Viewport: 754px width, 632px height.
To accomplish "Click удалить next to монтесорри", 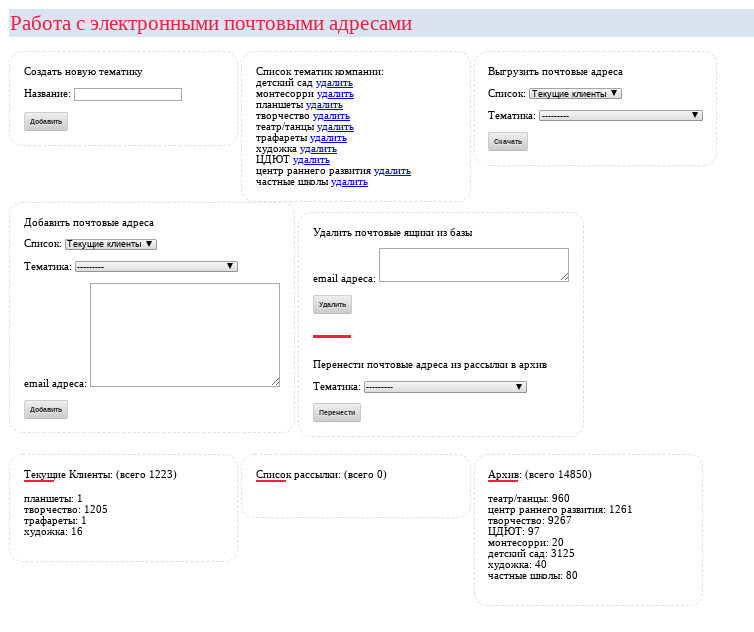I will tap(335, 94).
